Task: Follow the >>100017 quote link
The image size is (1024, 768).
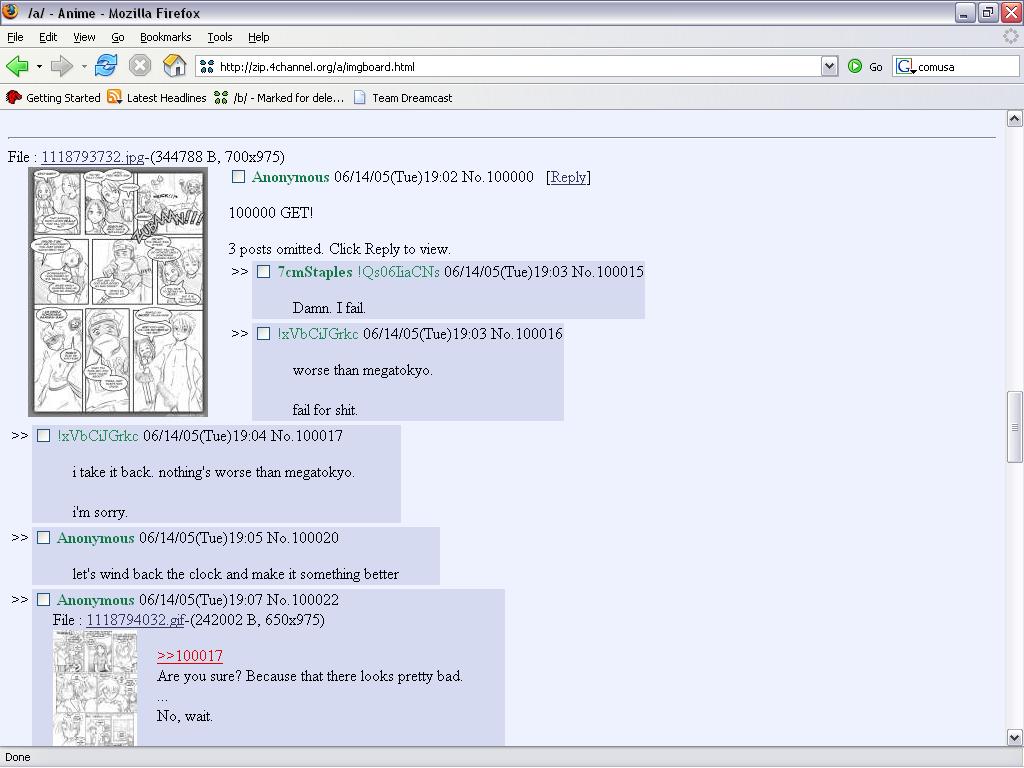Action: pyautogui.click(x=189, y=656)
